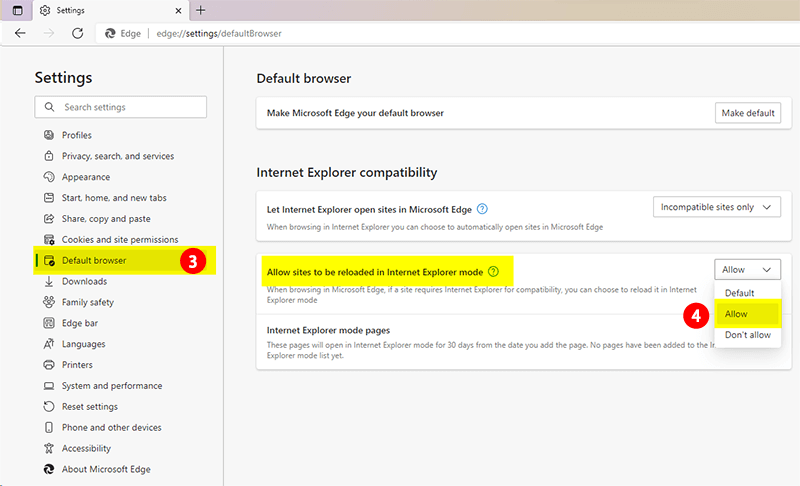Click the Accessibility icon in sidebar
Image resolution: width=800 pixels, height=486 pixels.
[49, 449]
